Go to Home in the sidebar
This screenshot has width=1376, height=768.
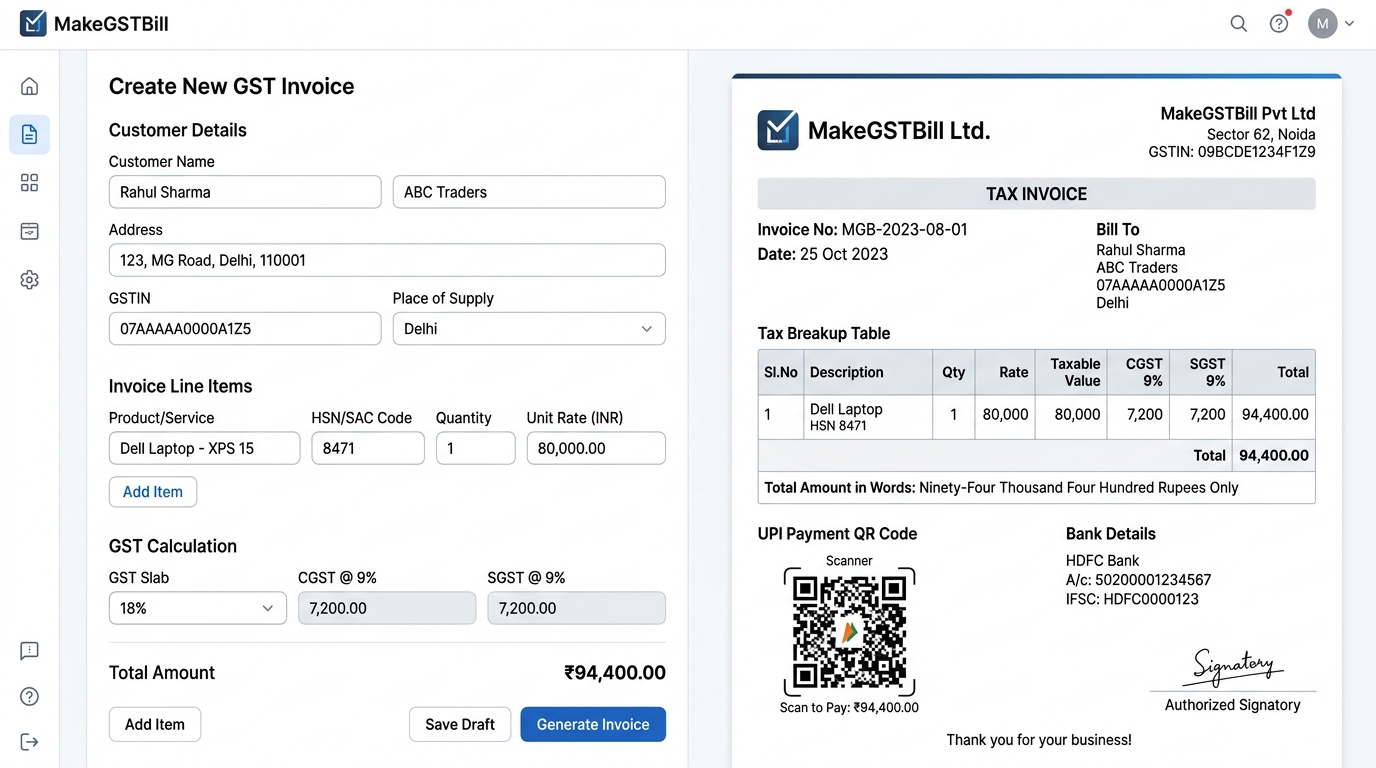tap(30, 86)
